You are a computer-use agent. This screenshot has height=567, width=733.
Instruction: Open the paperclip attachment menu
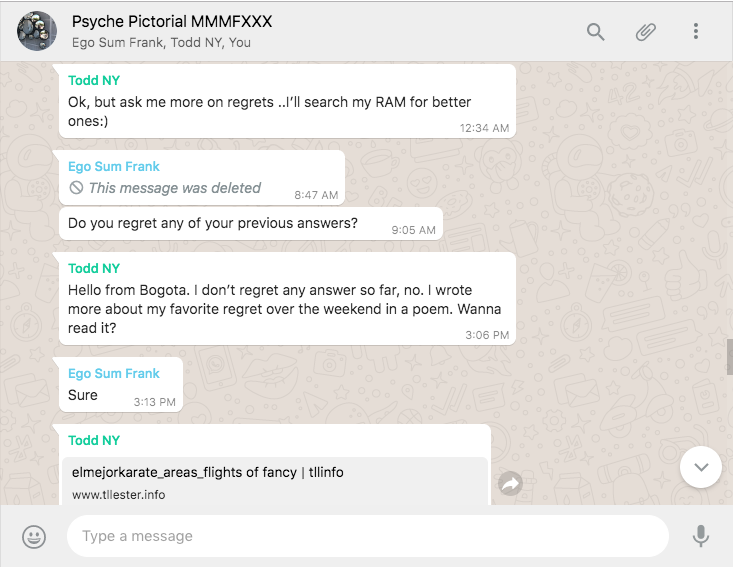[x=646, y=32]
